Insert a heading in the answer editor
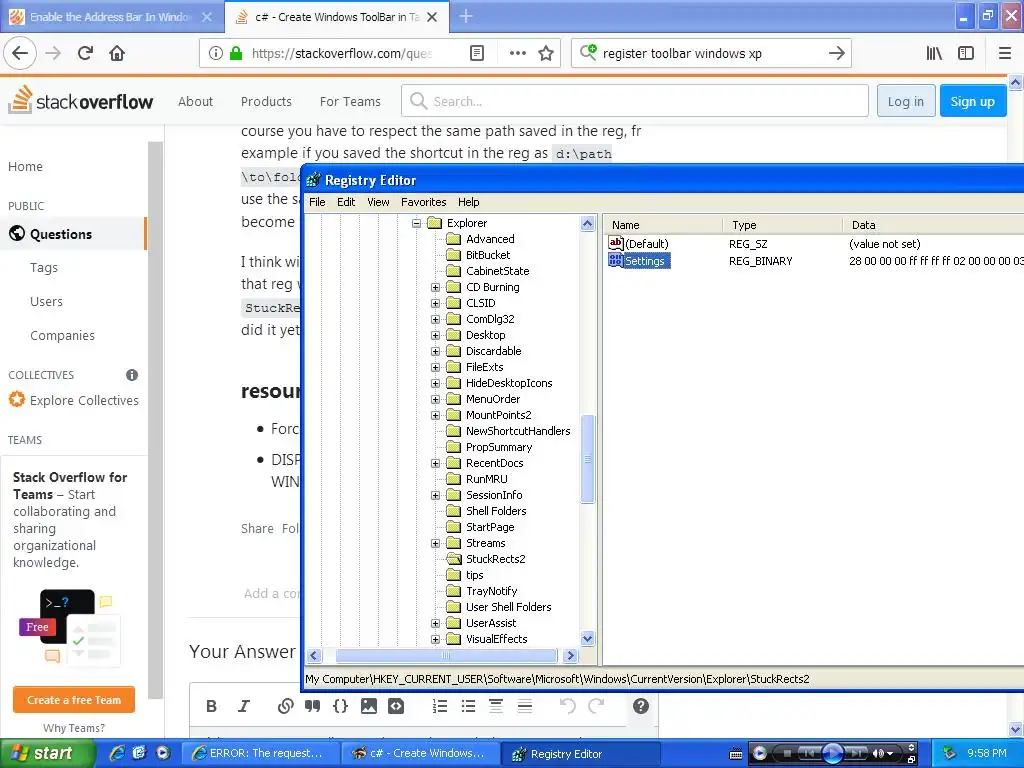 coord(496,706)
